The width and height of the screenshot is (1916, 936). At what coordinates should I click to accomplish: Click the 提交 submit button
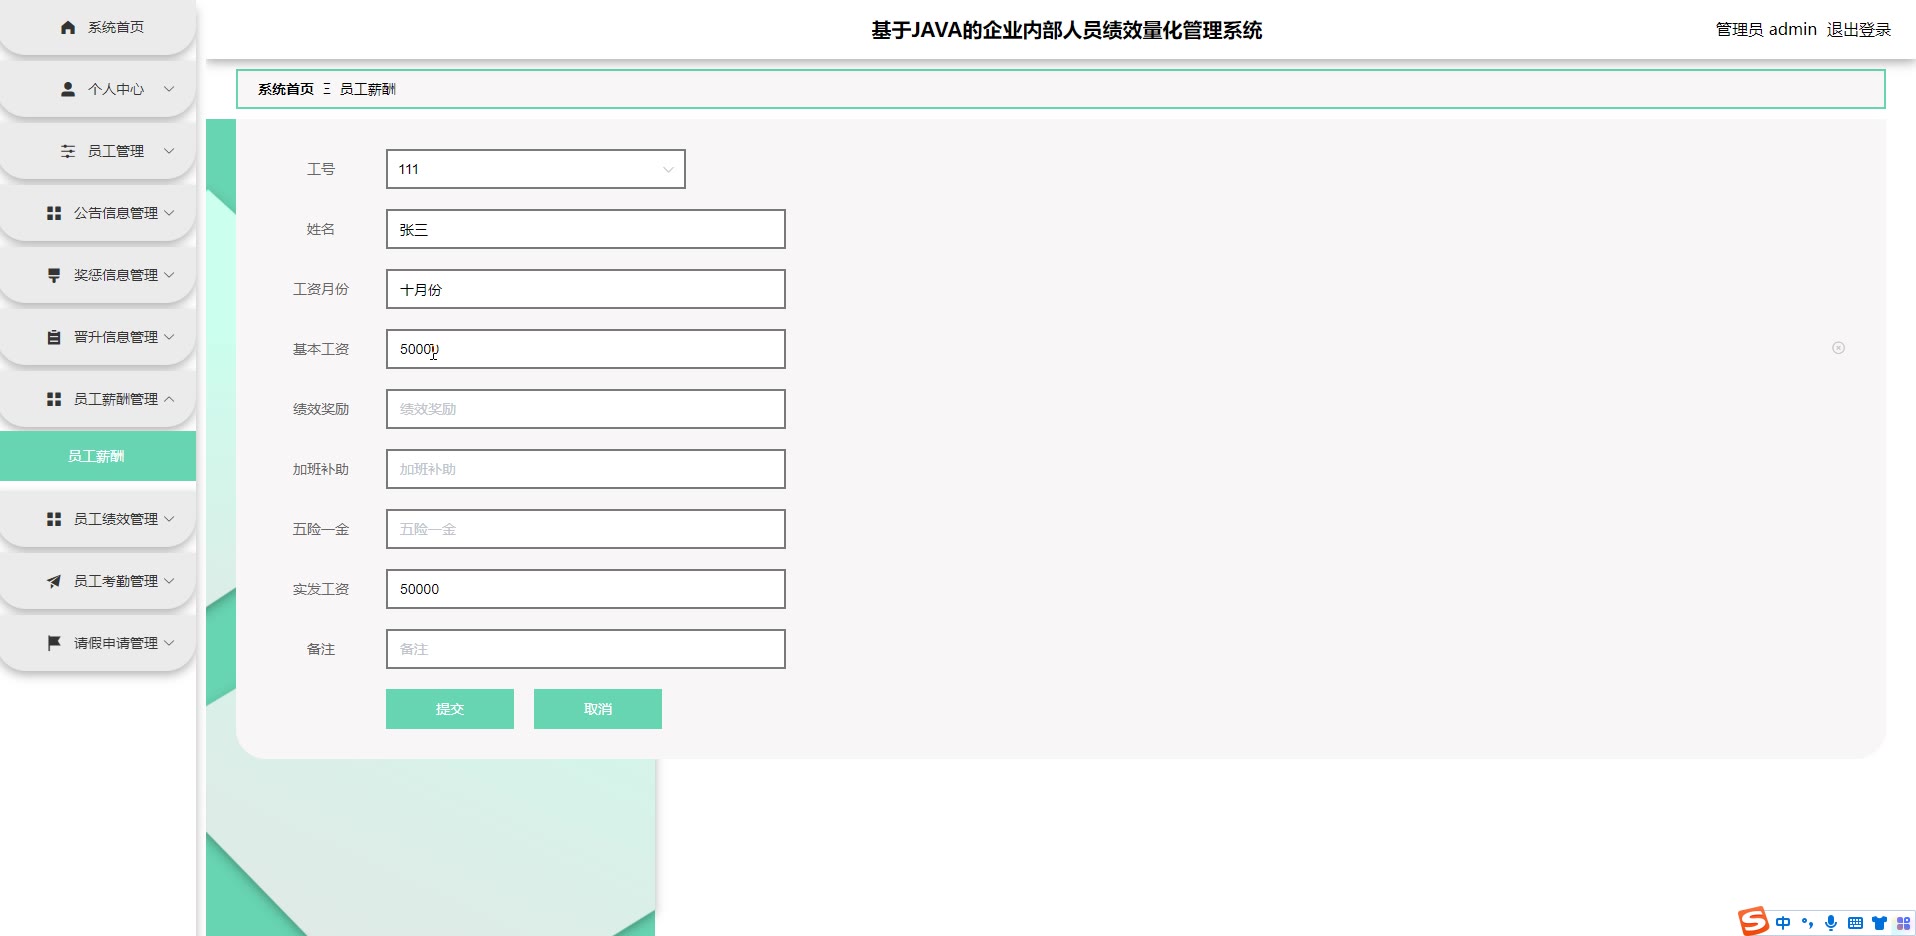[x=450, y=709]
